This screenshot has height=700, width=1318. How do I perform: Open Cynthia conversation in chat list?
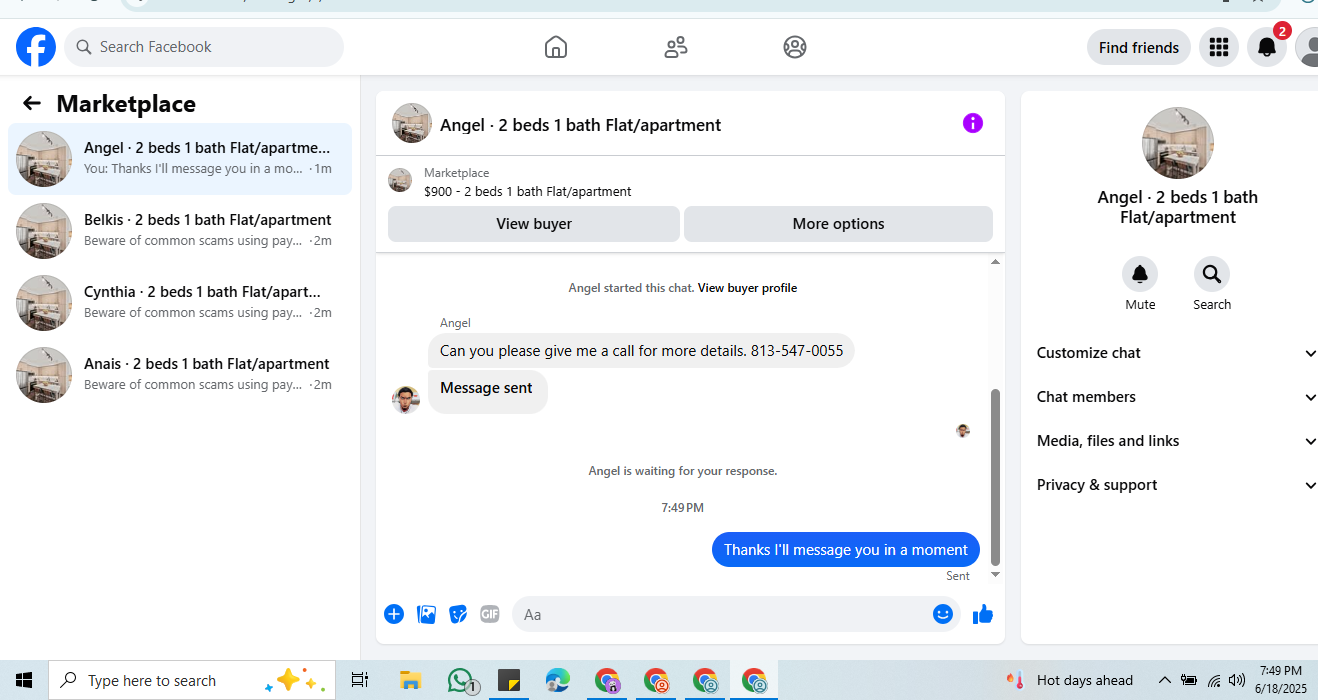pyautogui.click(x=180, y=303)
